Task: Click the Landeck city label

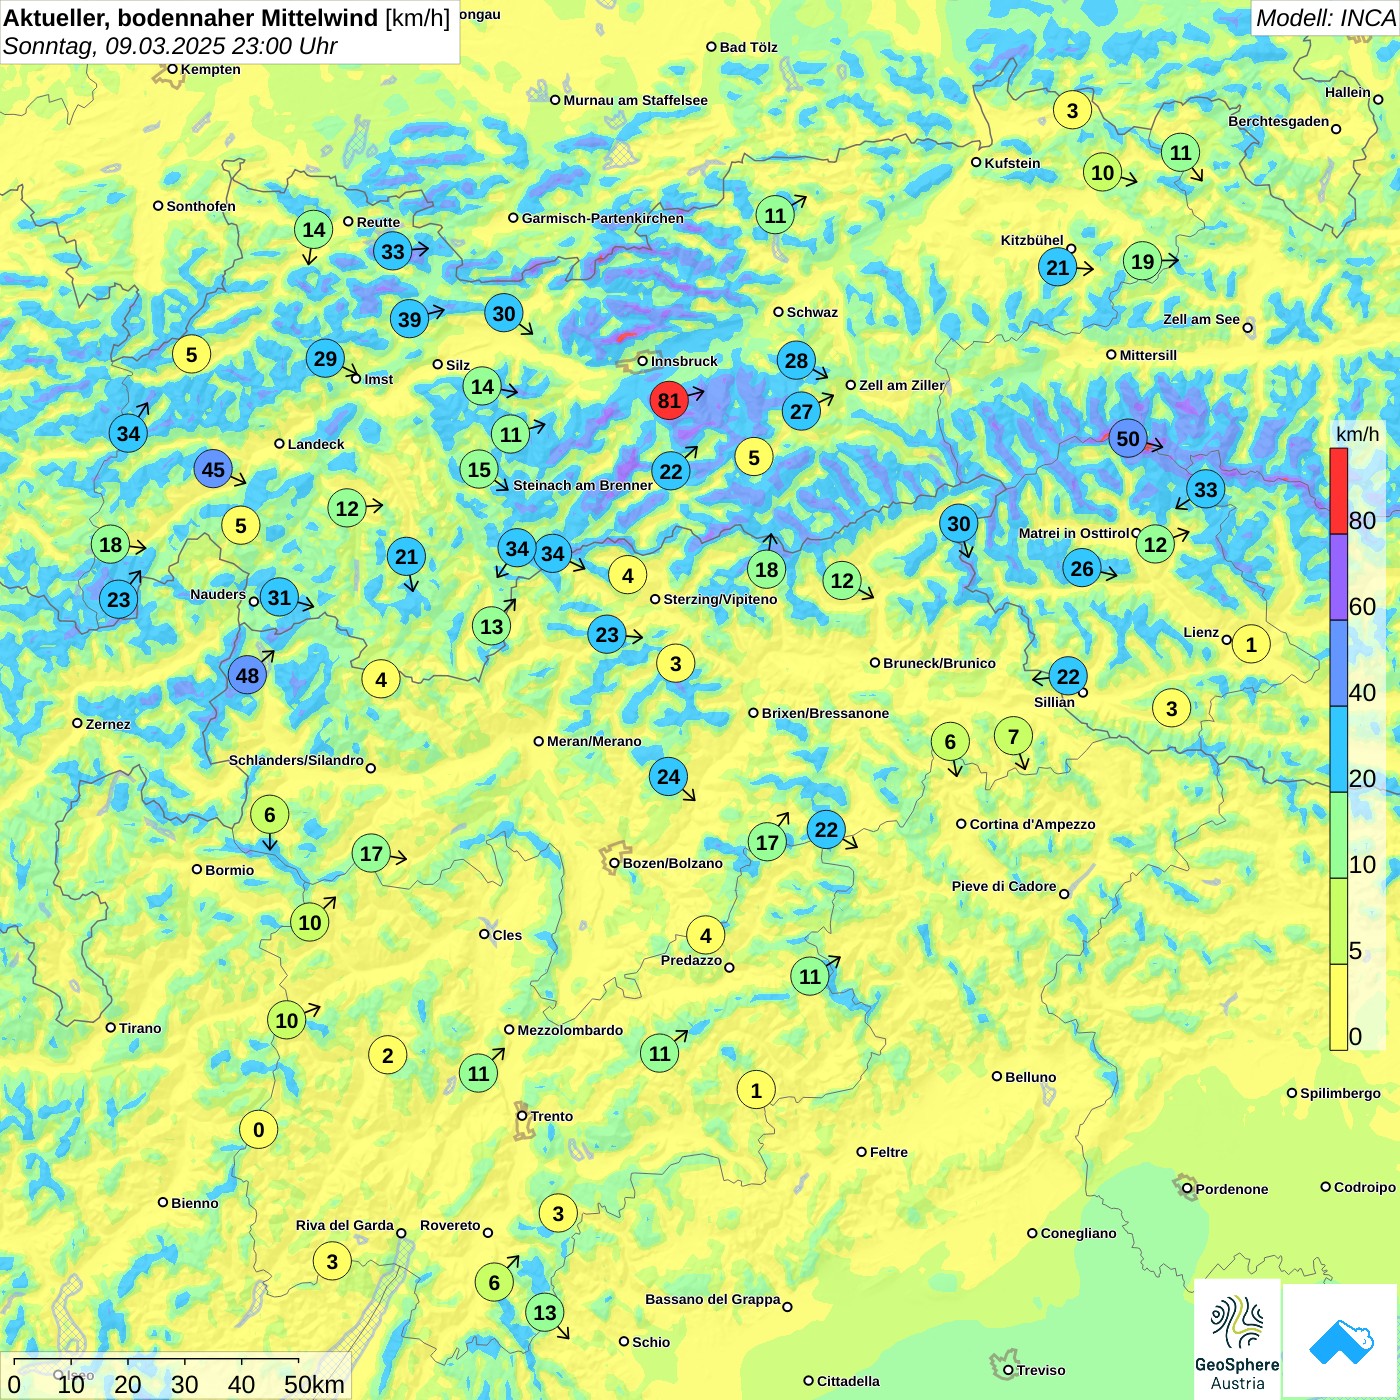Action: pyautogui.click(x=316, y=444)
